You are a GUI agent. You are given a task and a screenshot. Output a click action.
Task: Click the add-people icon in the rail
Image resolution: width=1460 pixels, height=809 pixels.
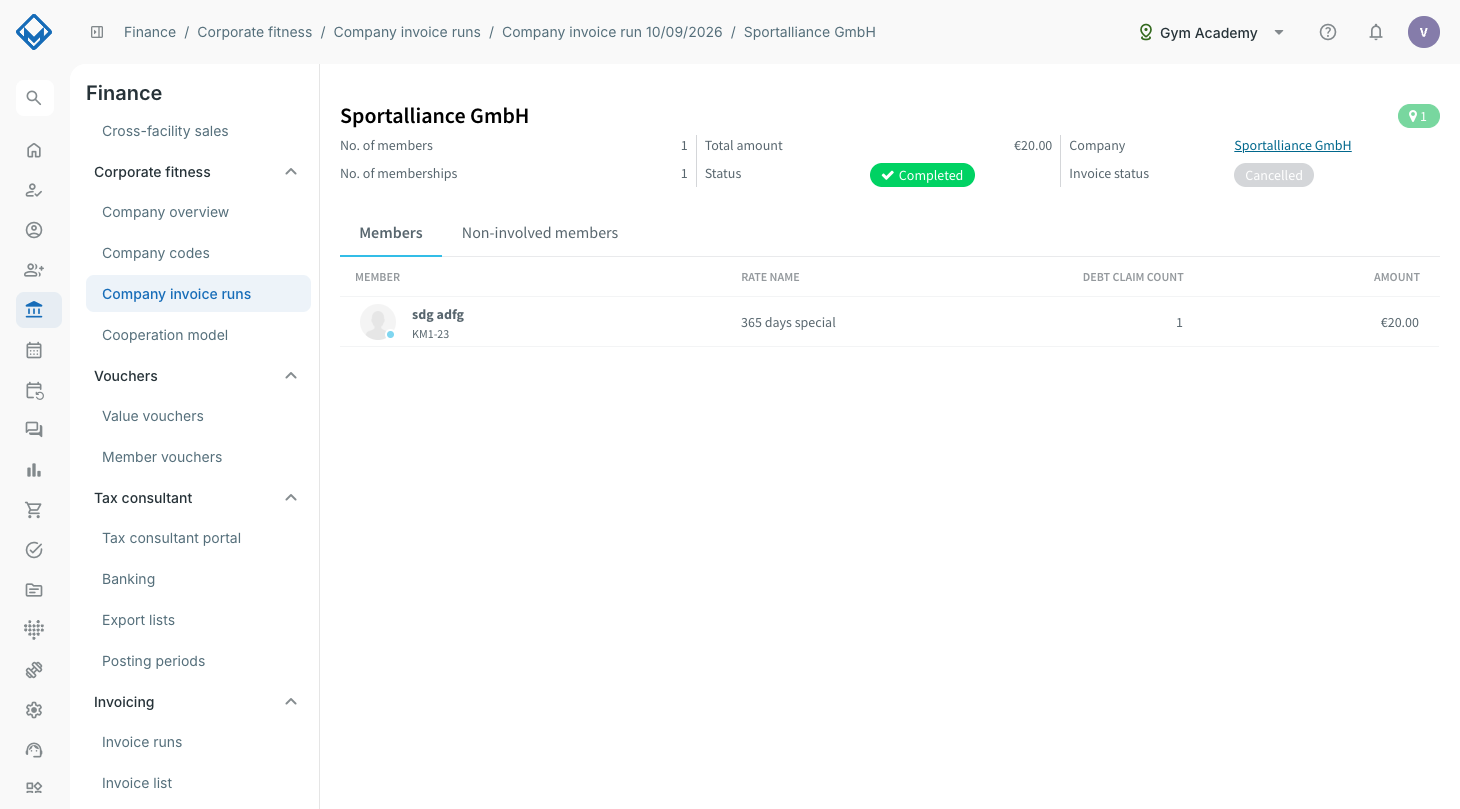tap(34, 270)
